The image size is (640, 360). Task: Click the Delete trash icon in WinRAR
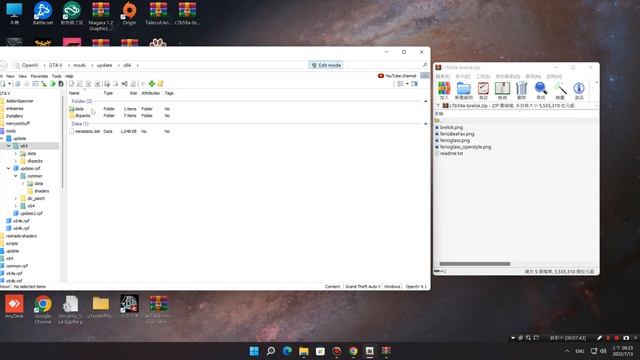[521, 91]
